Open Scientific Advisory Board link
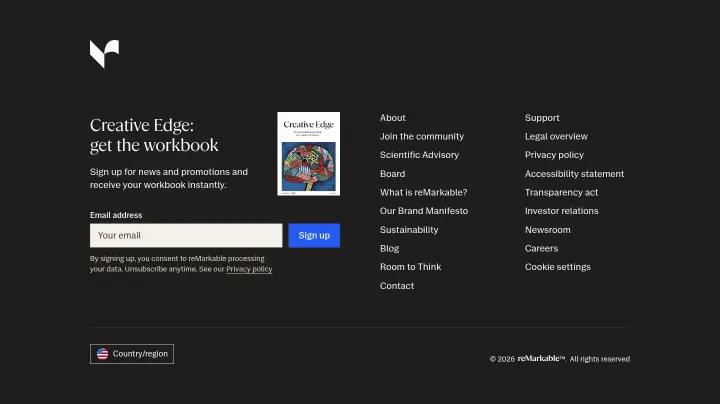The width and height of the screenshot is (720, 404). click(x=419, y=164)
